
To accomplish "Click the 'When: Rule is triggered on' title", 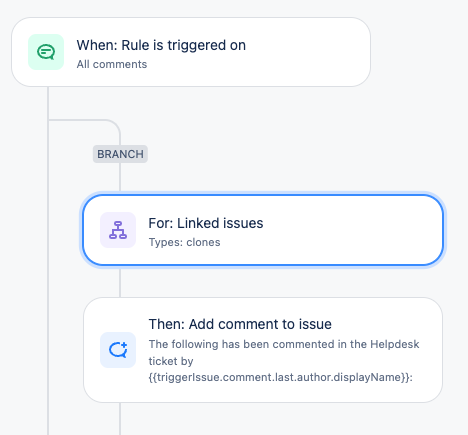I will (161, 45).
